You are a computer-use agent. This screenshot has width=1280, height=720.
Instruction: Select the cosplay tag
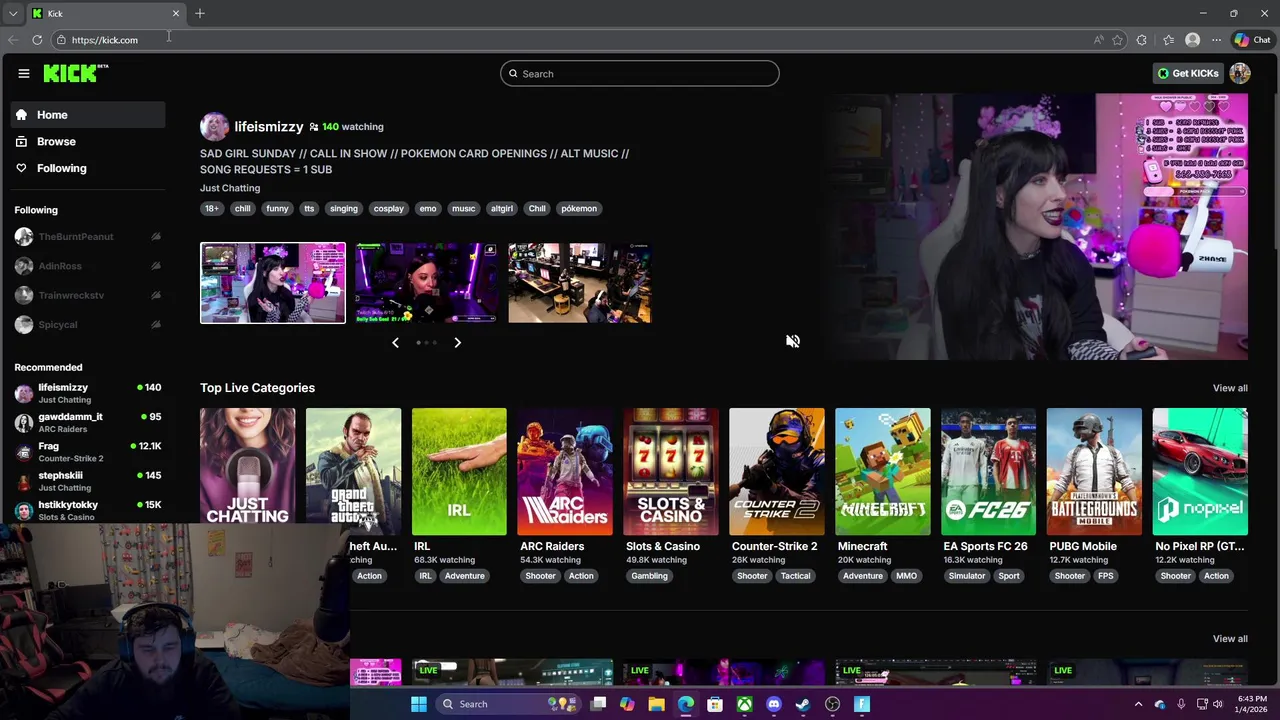388,209
